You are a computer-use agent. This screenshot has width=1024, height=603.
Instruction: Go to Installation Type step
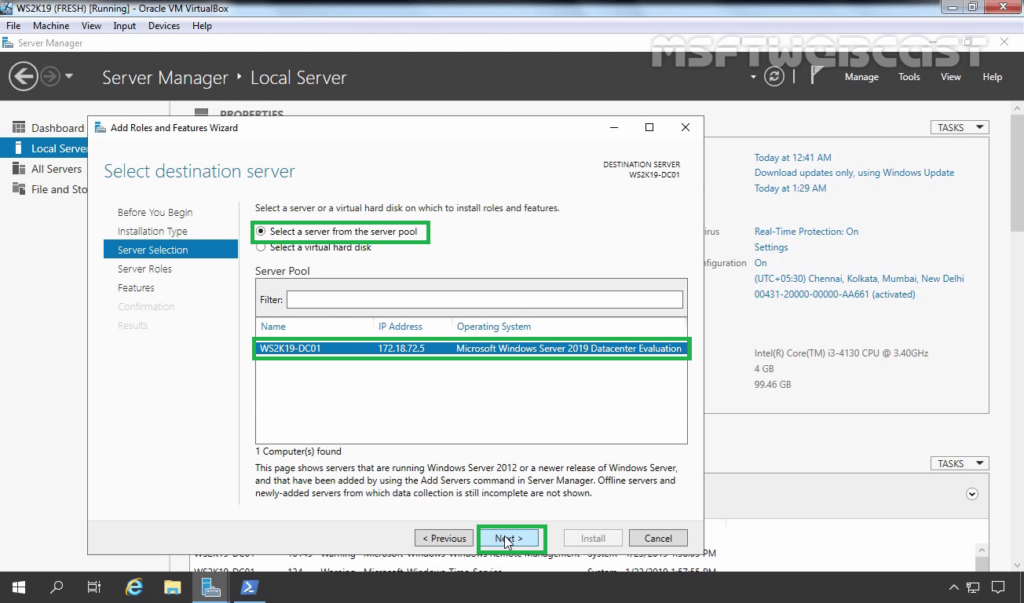[152, 231]
